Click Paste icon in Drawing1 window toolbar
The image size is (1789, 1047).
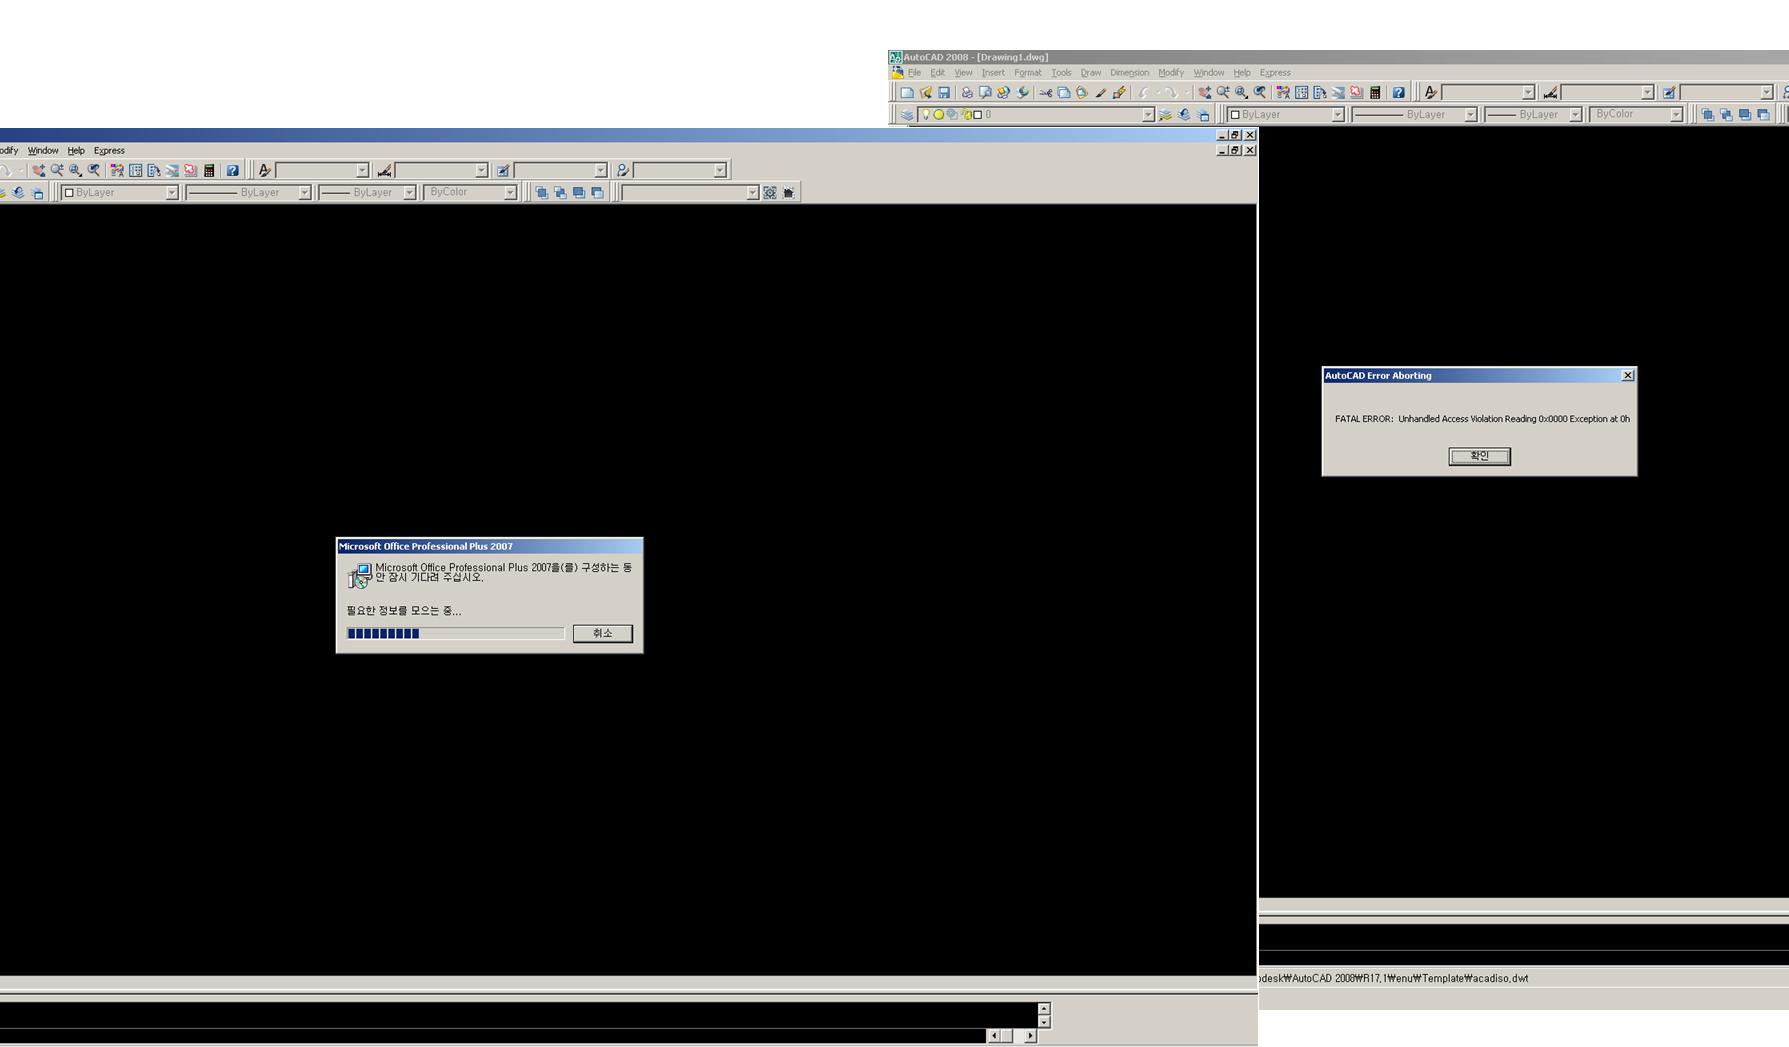[1082, 93]
